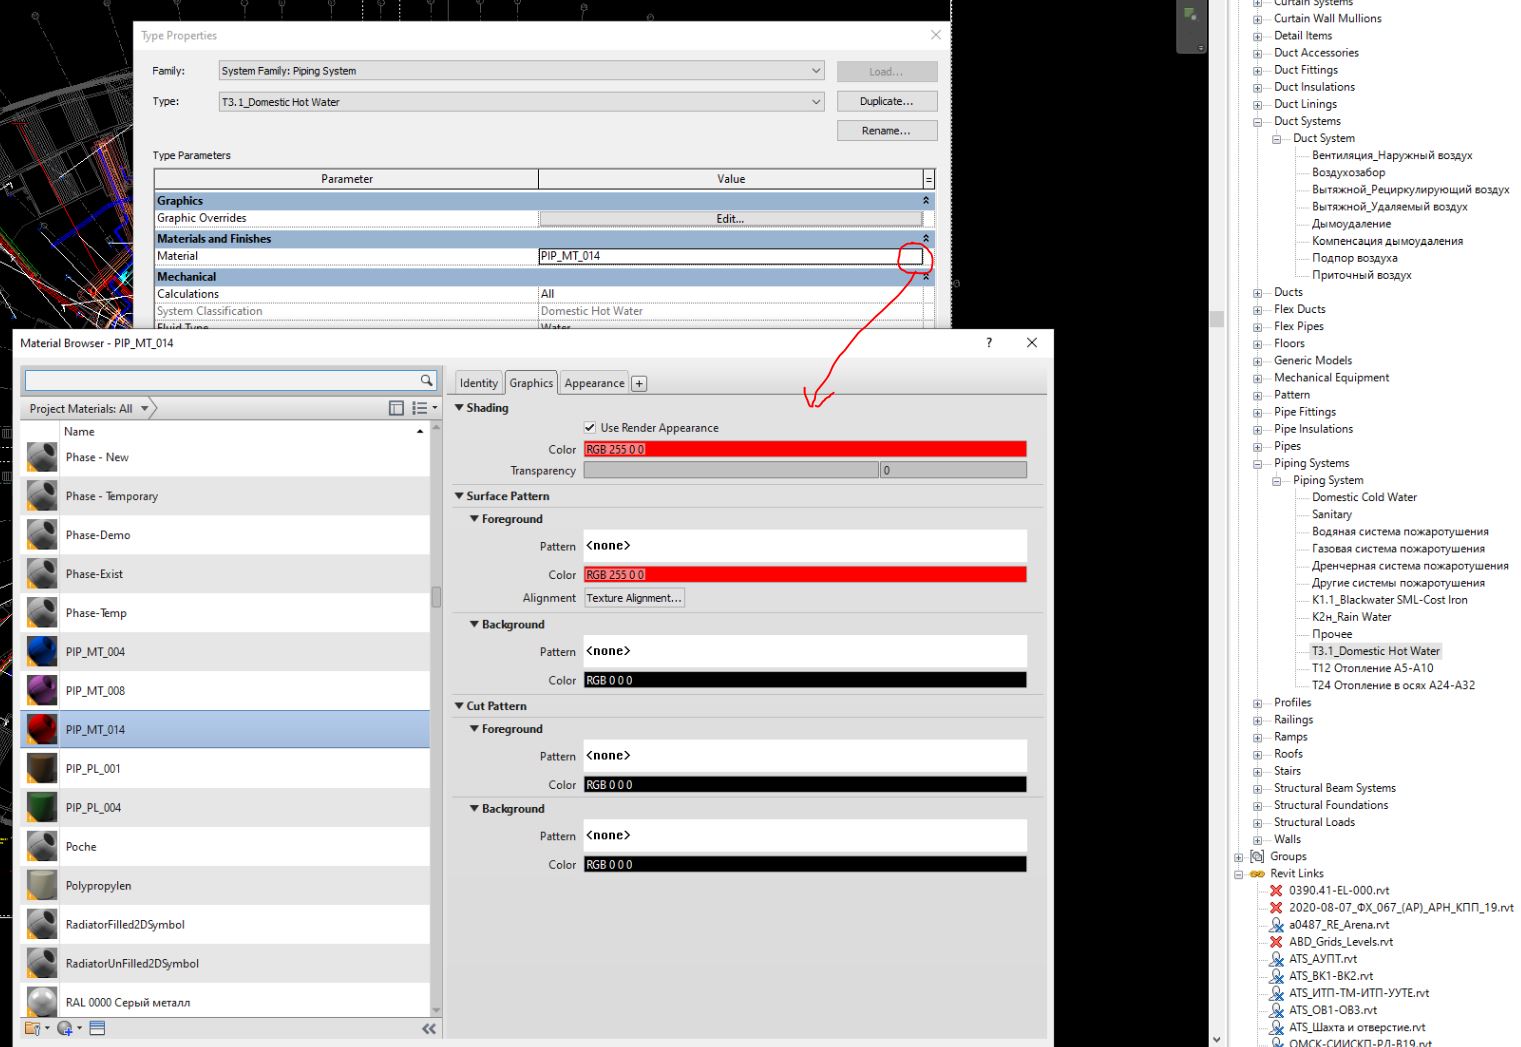Open the Family dropdown in Type Properties

tap(817, 71)
